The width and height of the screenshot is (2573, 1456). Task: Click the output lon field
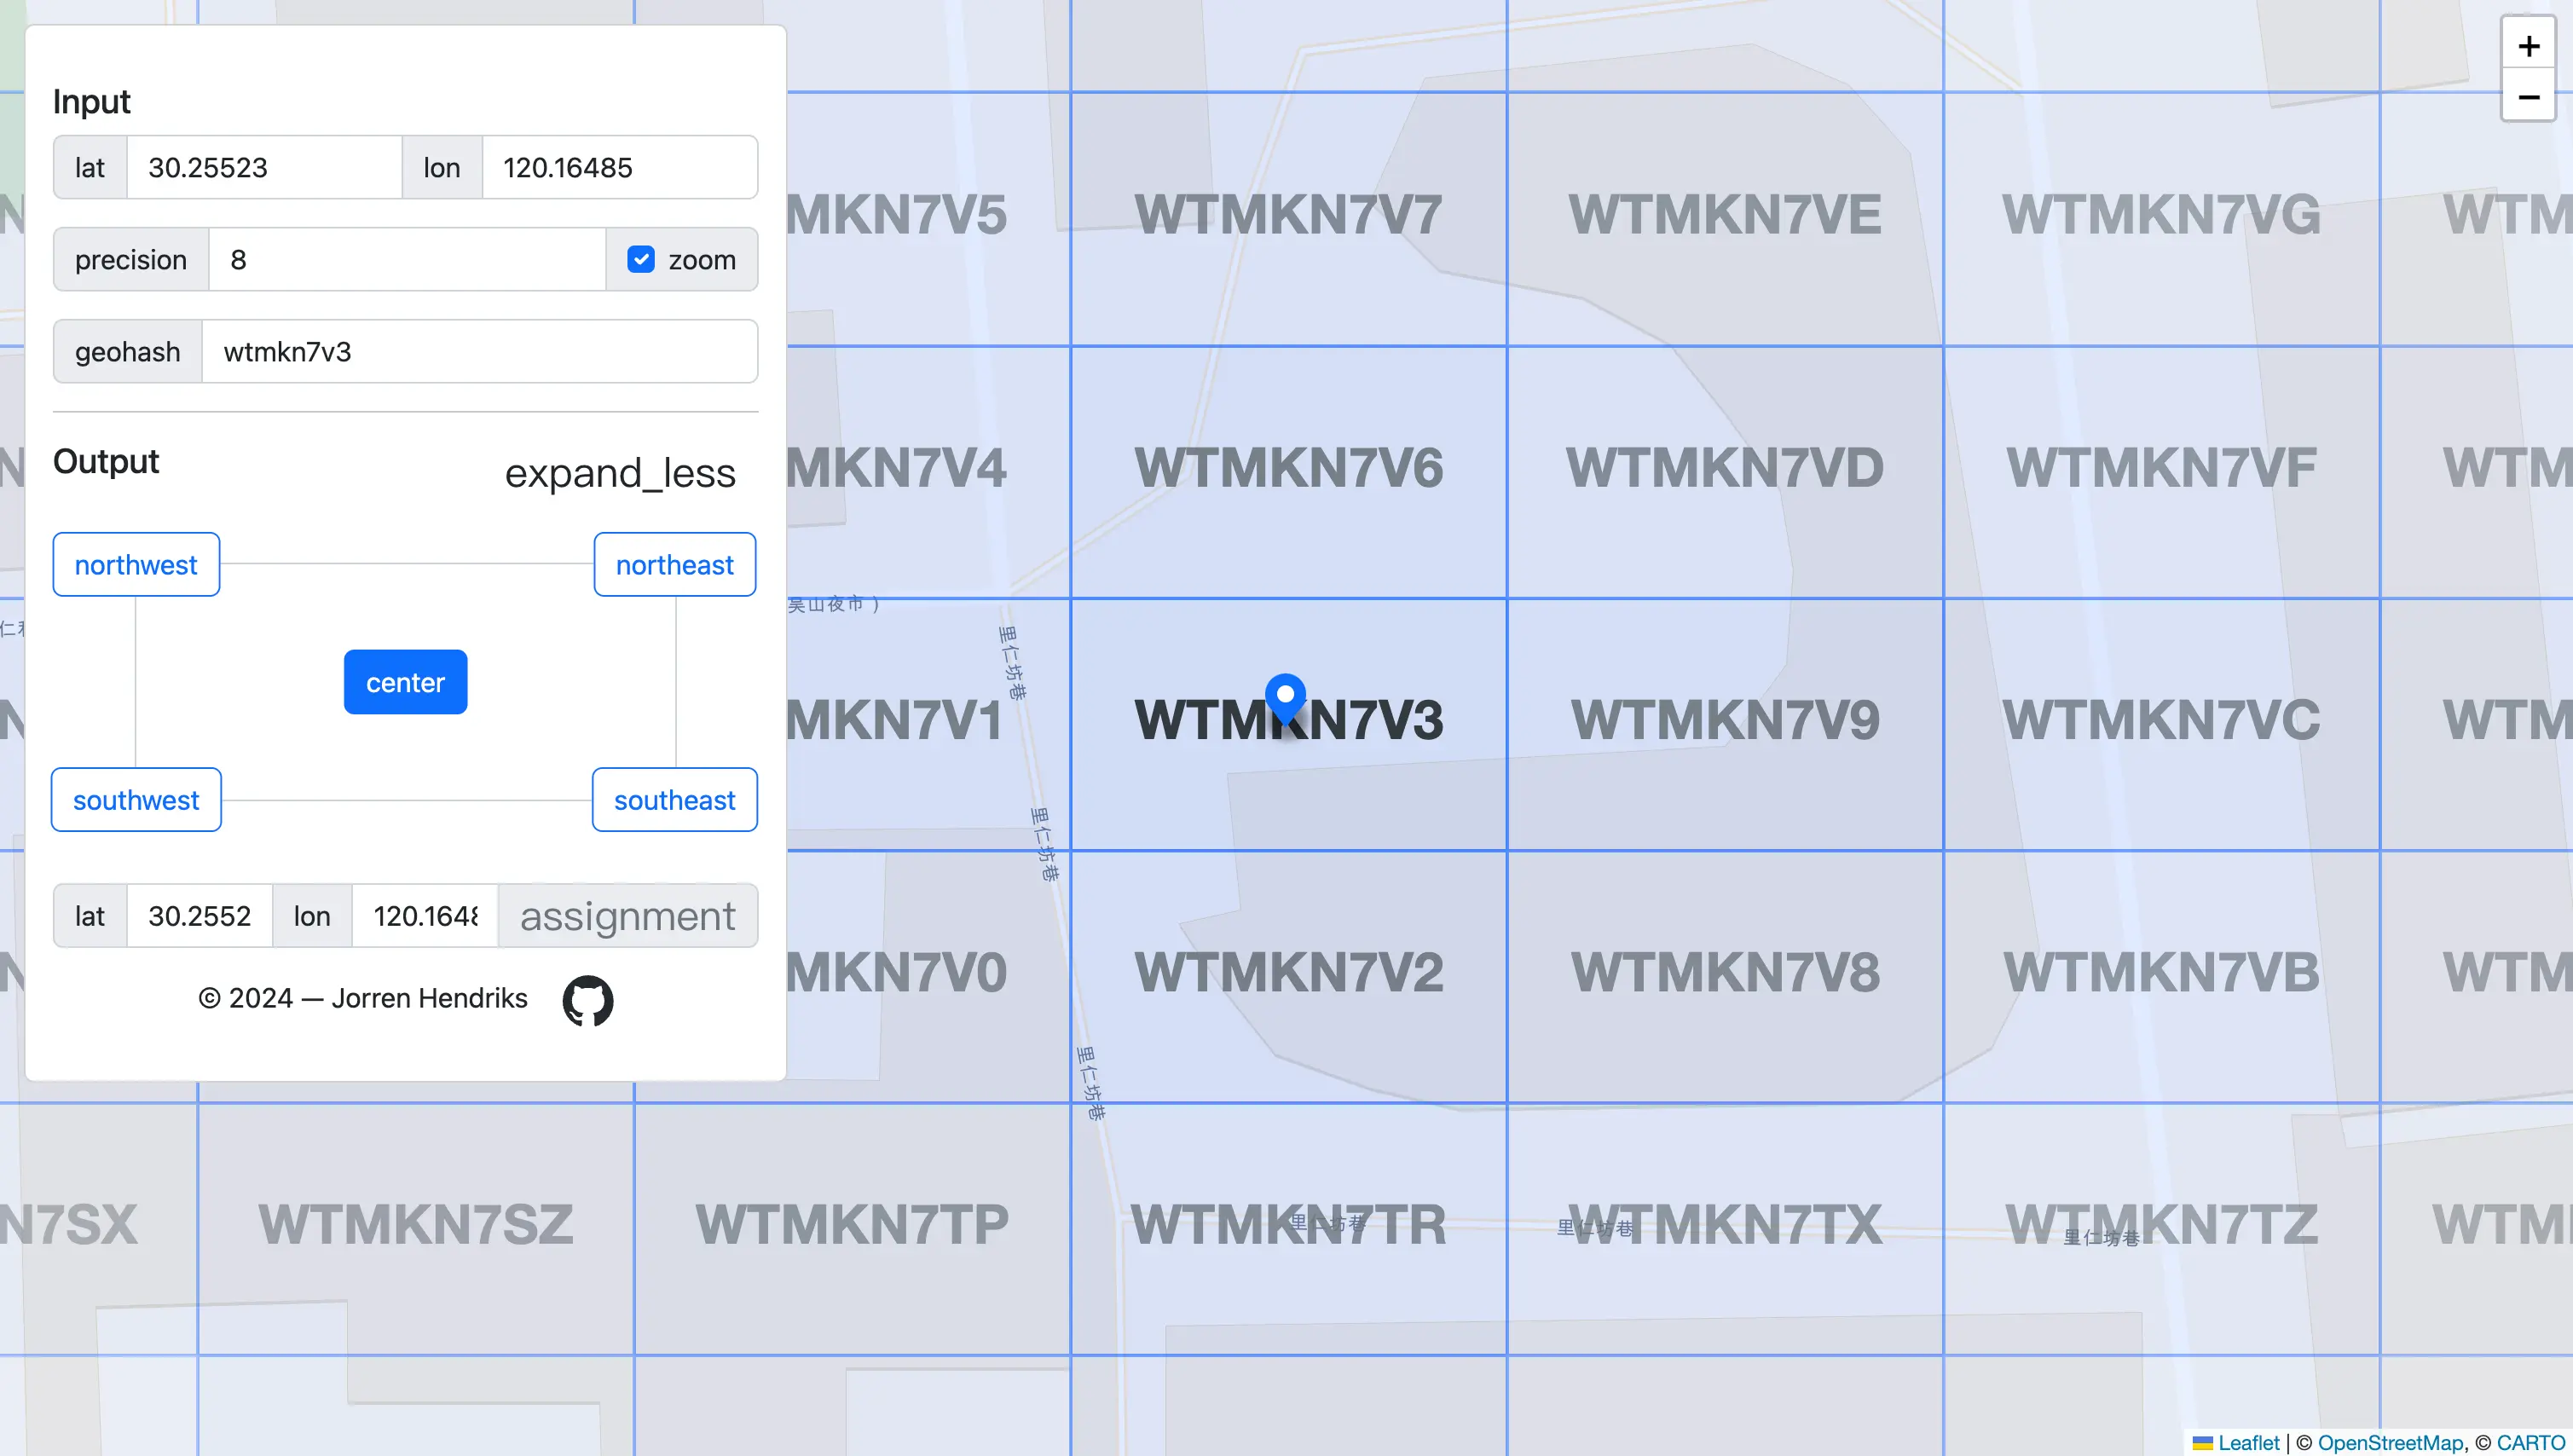click(425, 916)
